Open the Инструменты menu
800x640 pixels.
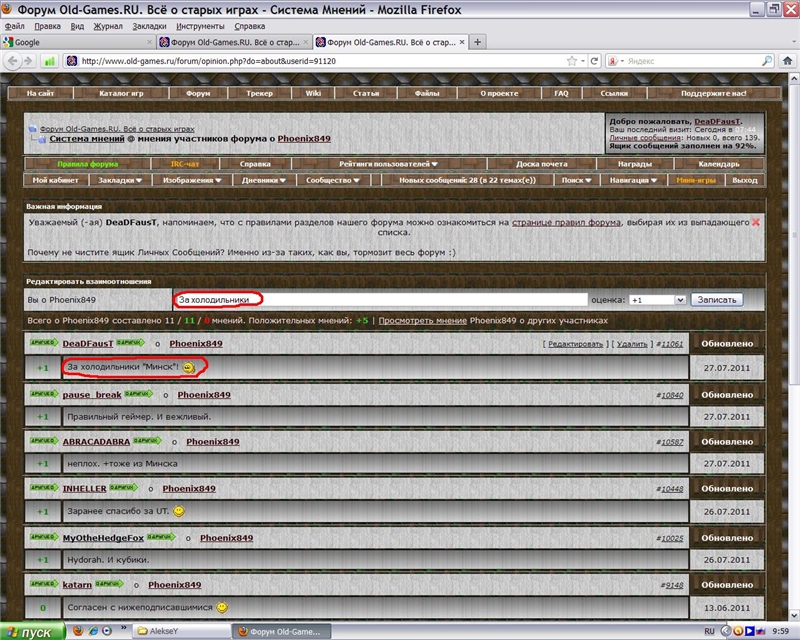(200, 26)
